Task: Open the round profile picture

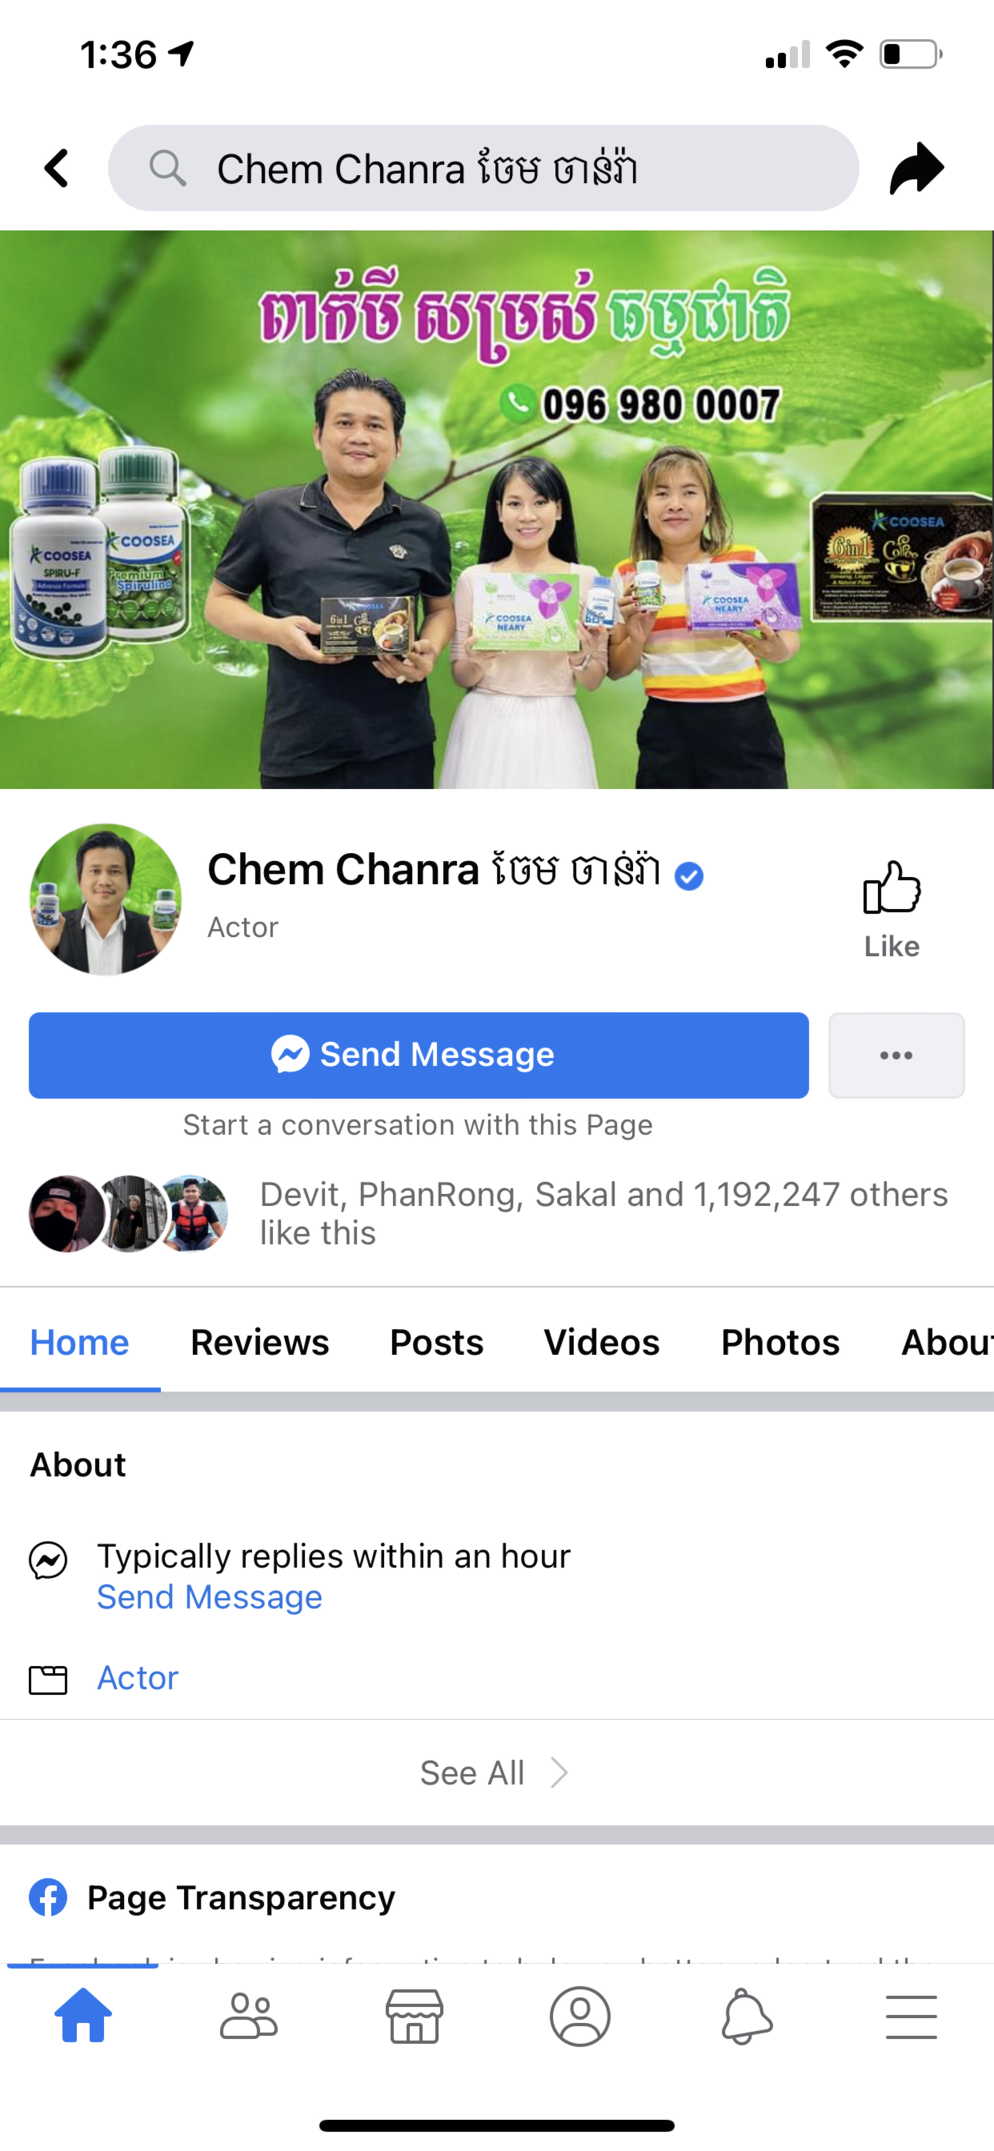Action: (x=106, y=899)
